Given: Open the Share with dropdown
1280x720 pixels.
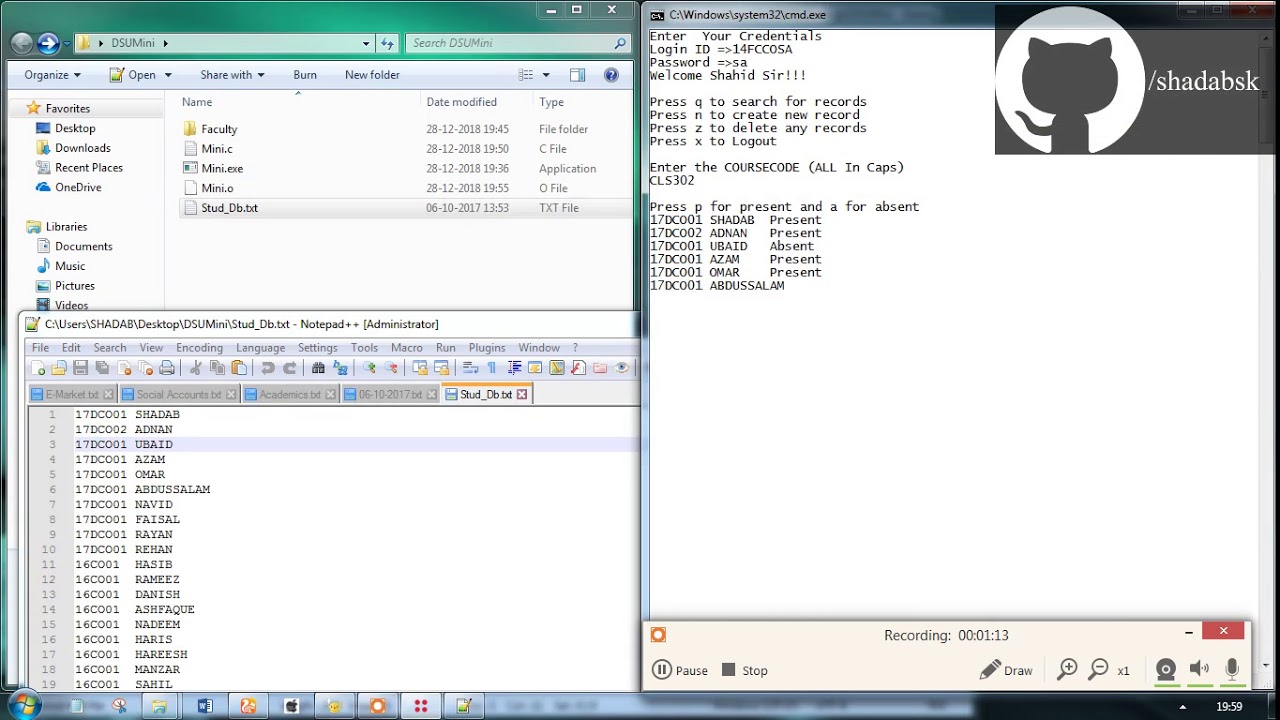Looking at the screenshot, I should (x=232, y=75).
